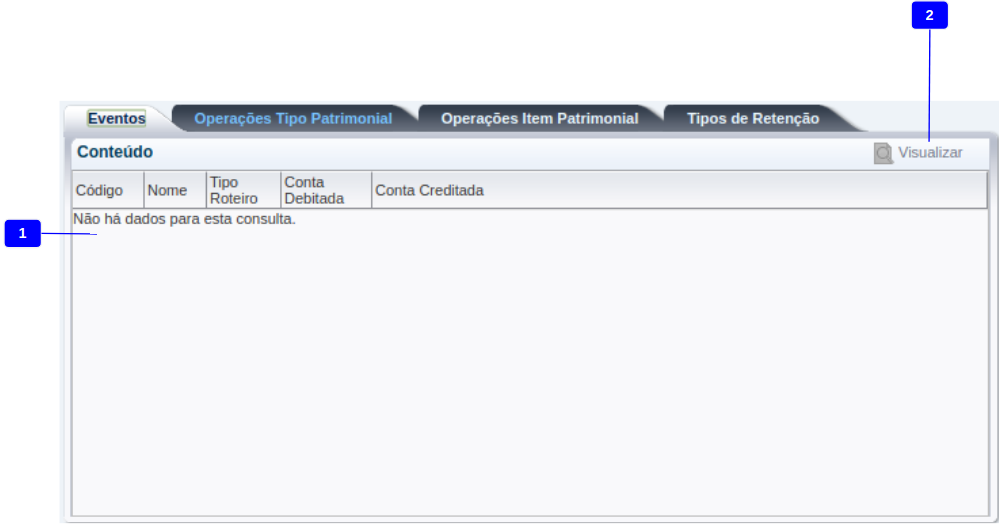Screen dimensions: 999x524
Task: Click blank header space between Conteúdo and Visualizar
Action: [x=500, y=153]
